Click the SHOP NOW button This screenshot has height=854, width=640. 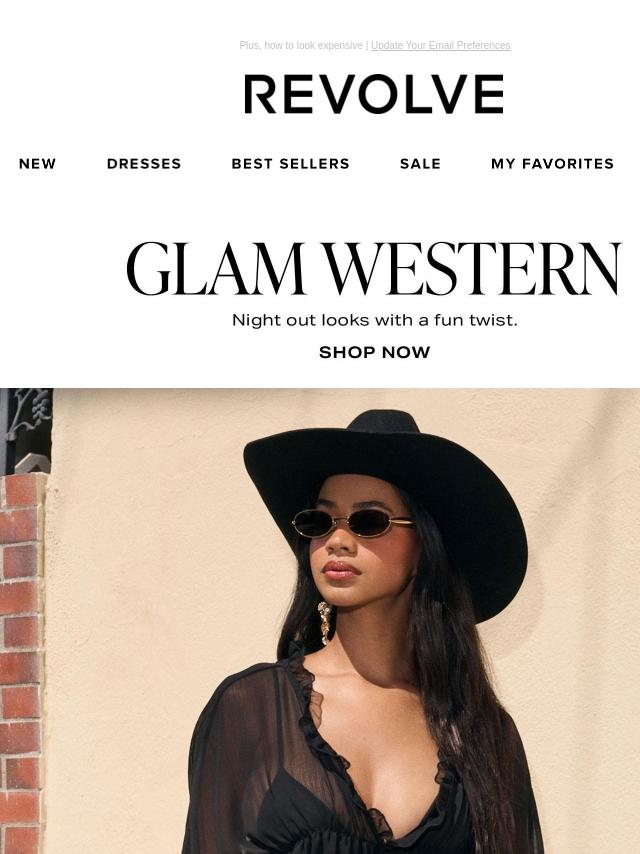tap(374, 352)
